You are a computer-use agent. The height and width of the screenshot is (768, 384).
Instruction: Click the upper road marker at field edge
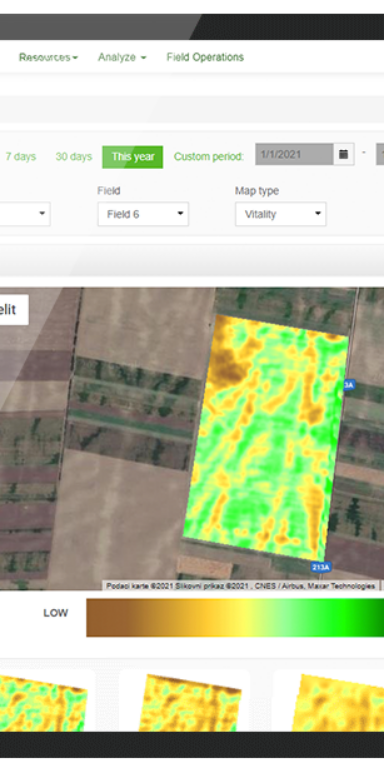349,385
